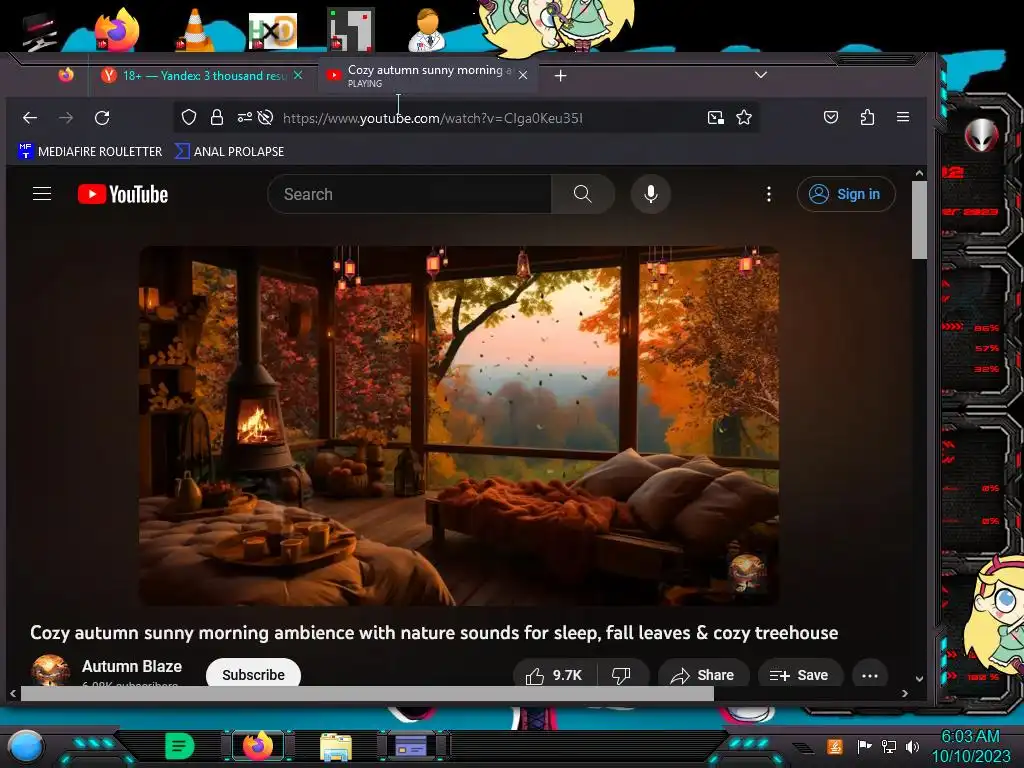Open the purple window app on taskbar
Screen dimensions: 1024x768
coord(411,746)
